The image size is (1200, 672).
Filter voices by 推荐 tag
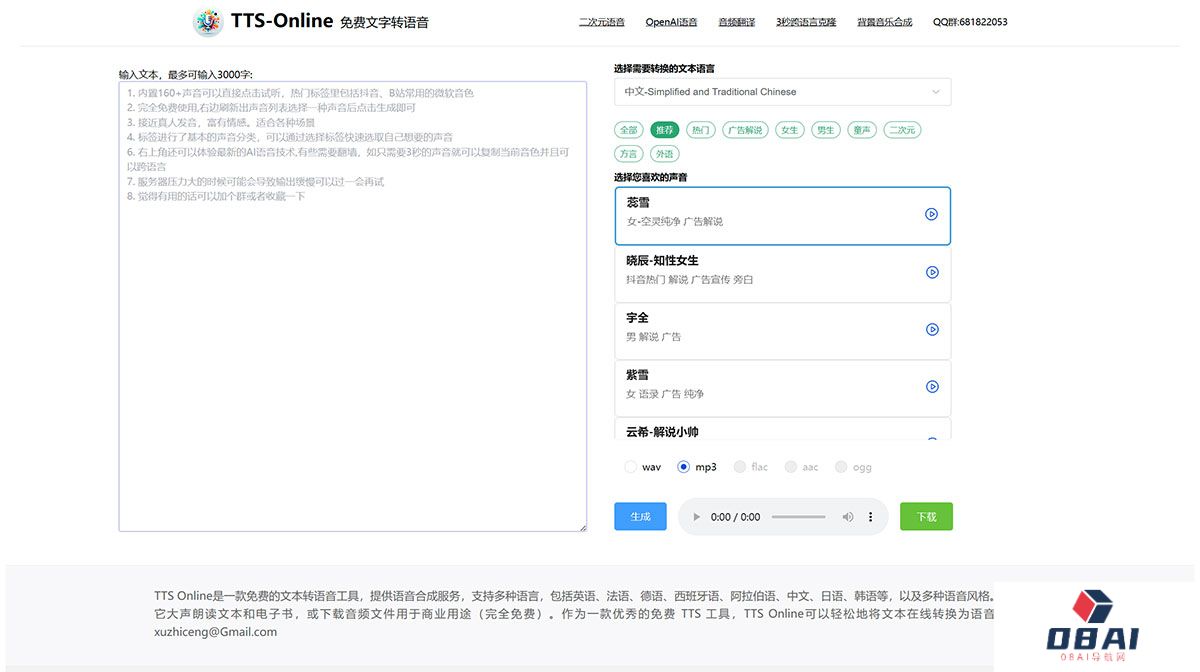click(664, 130)
